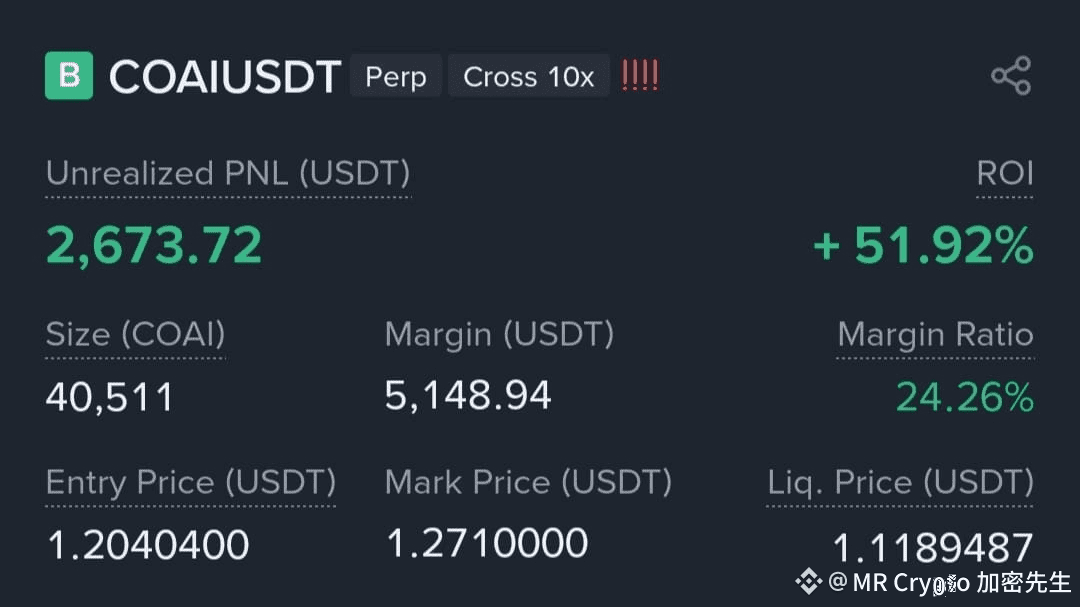Image resolution: width=1080 pixels, height=607 pixels.
Task: Open the COAIUSDT symbol name
Action: (225, 76)
